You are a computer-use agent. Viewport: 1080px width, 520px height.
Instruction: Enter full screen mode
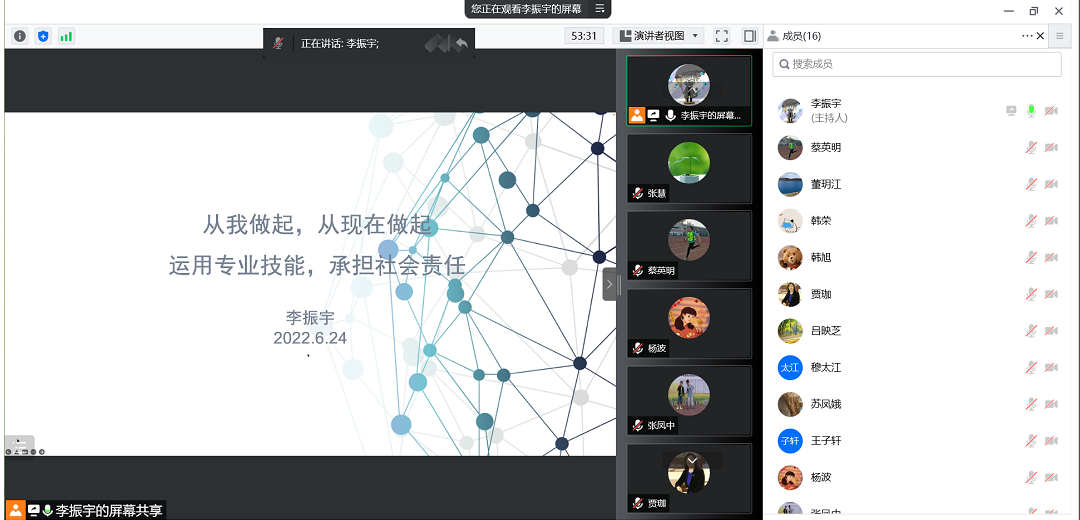coord(722,36)
